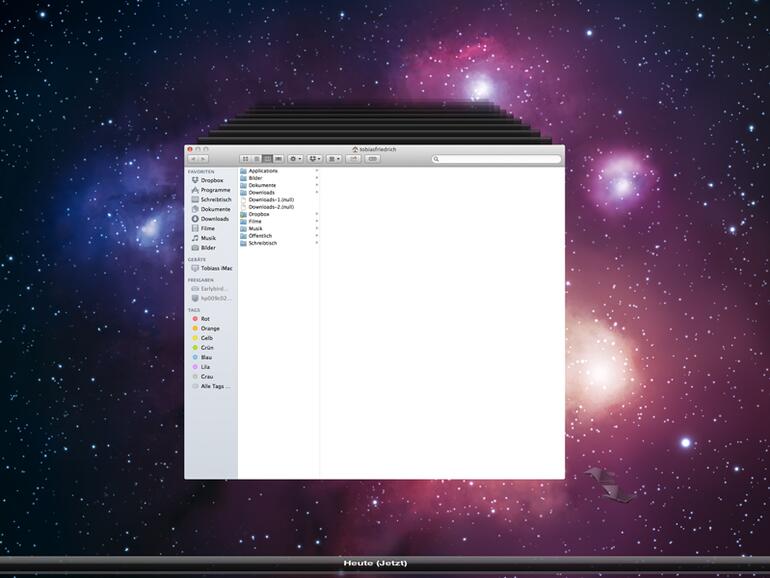Show Alle Tags in sidebar
770x578 pixels.
coord(211,386)
